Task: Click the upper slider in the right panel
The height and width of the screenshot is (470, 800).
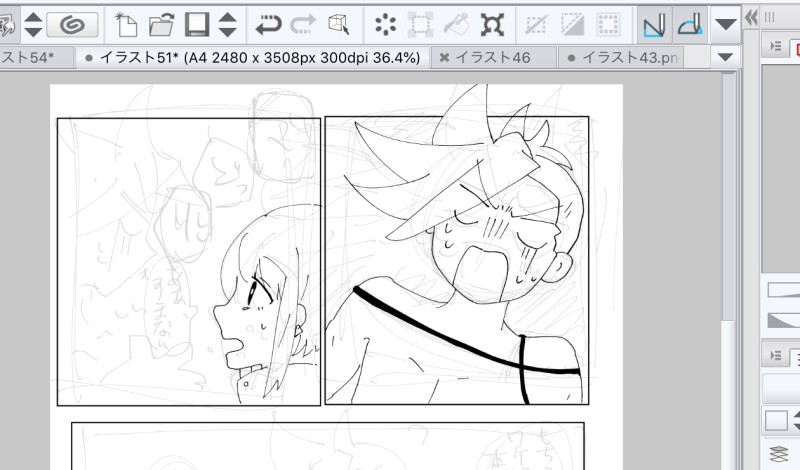Action: point(784,290)
